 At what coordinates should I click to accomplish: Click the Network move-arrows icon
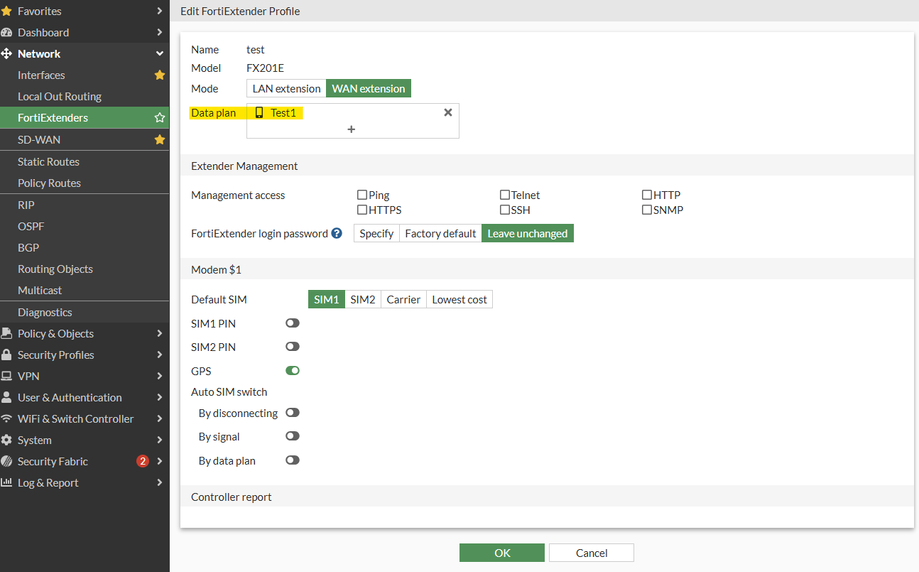pos(6,54)
